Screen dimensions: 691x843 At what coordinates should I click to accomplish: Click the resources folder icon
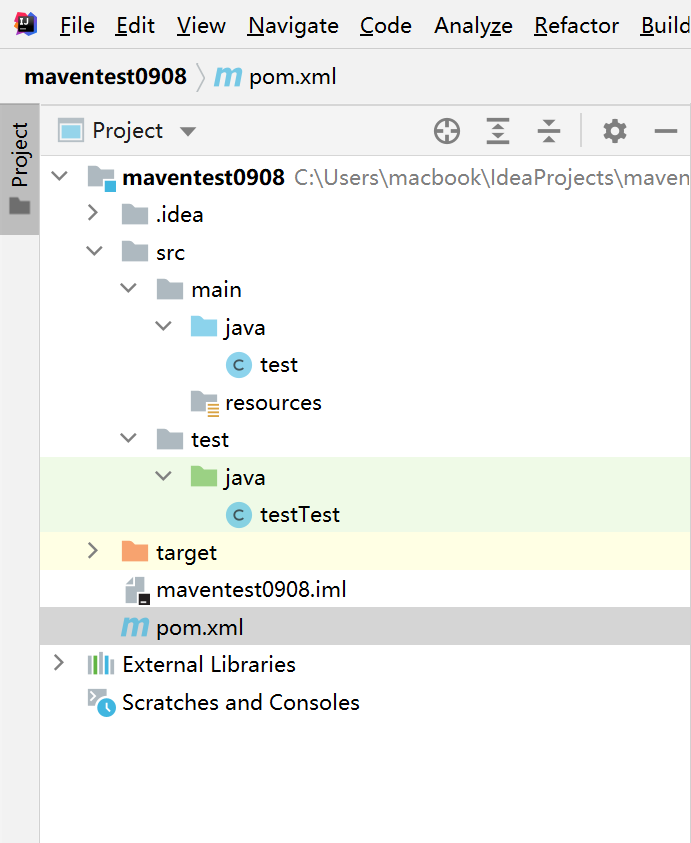coord(204,403)
